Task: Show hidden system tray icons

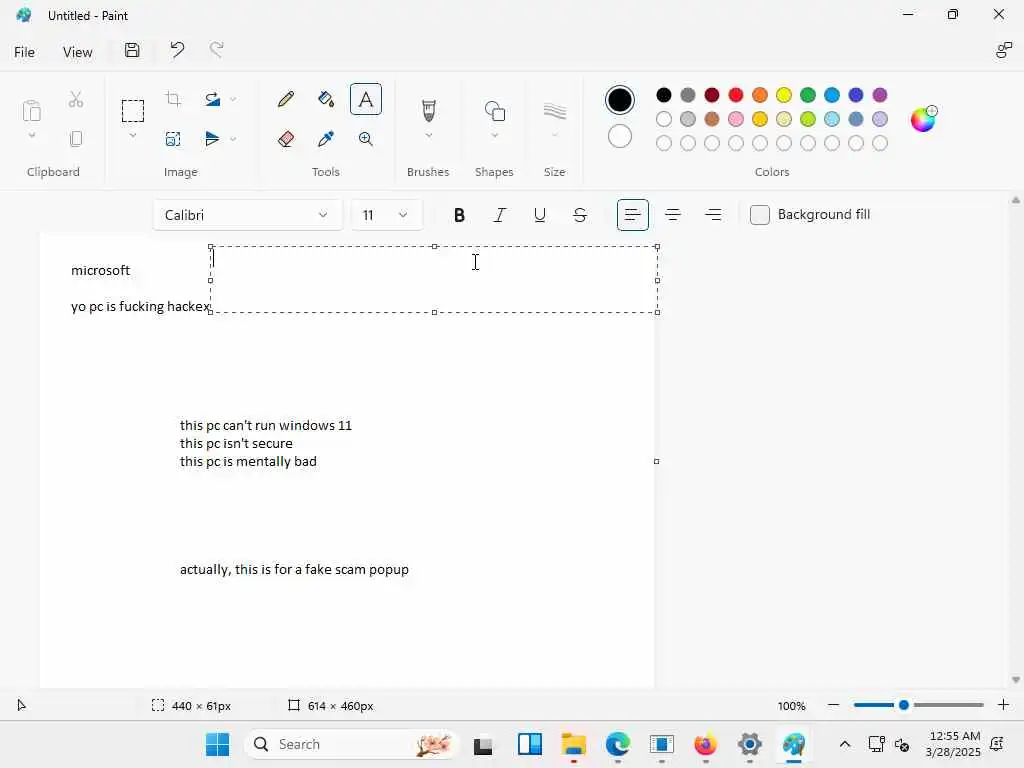Action: click(x=844, y=744)
